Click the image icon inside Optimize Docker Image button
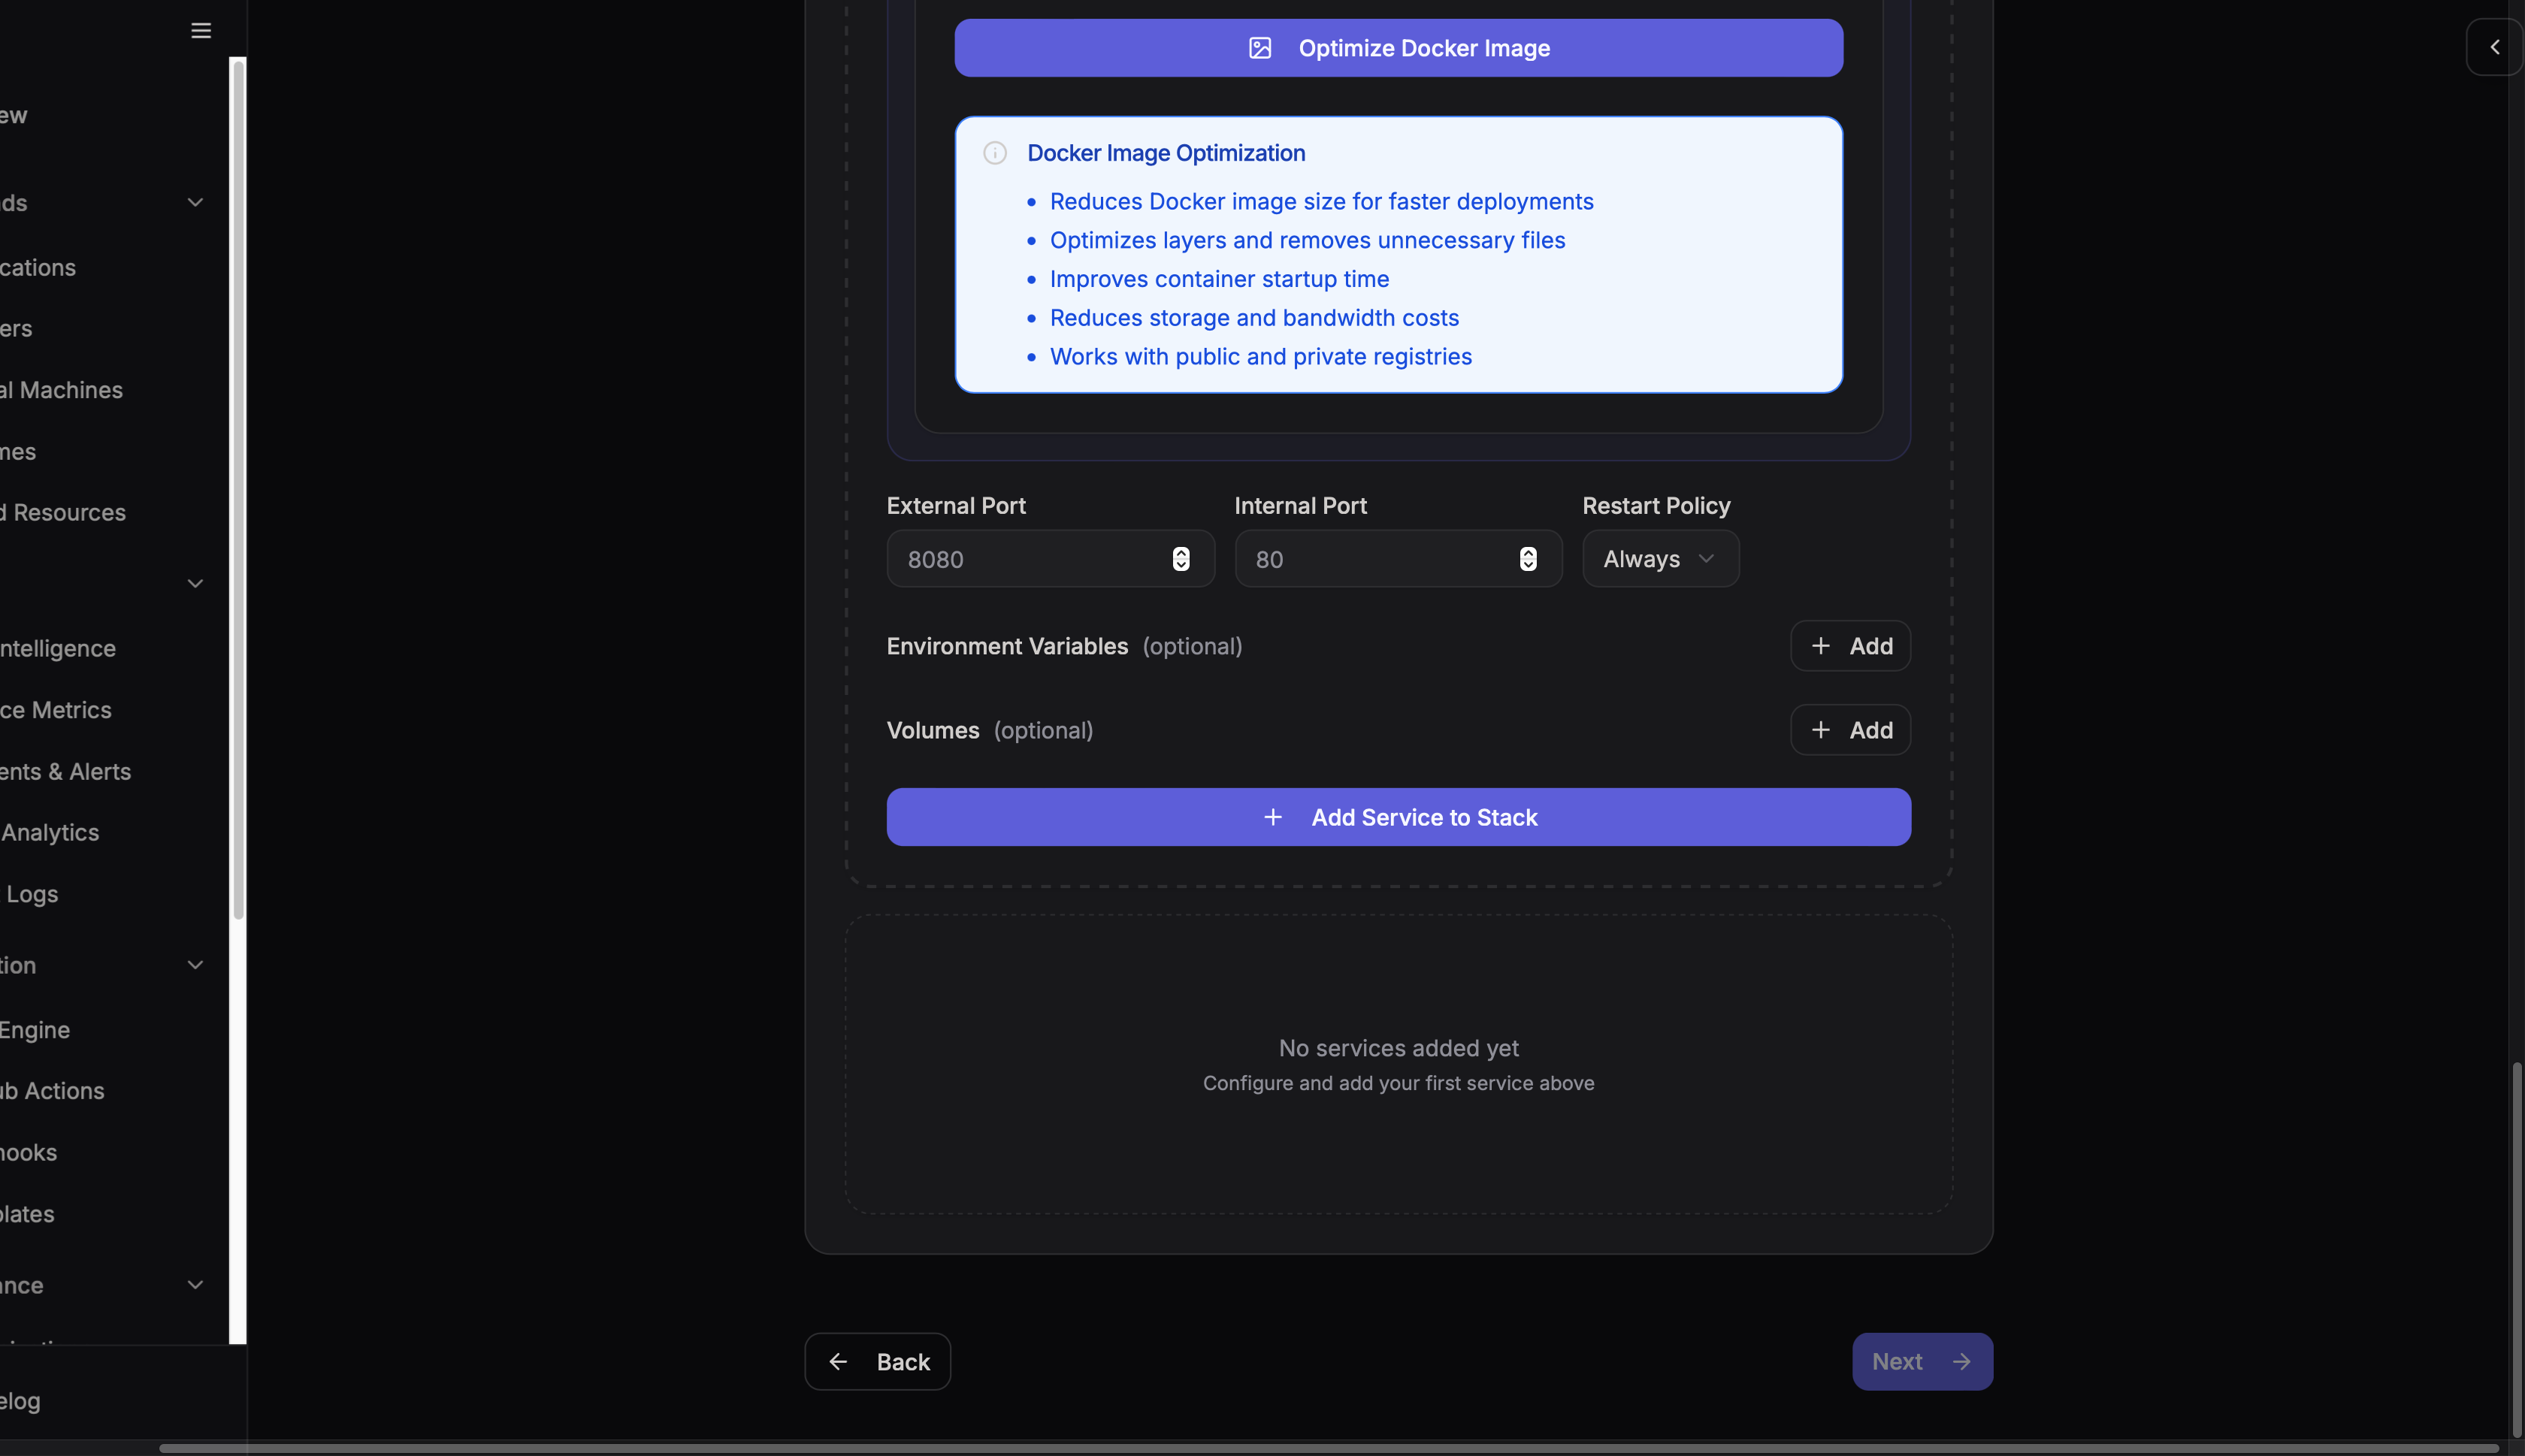The width and height of the screenshot is (2525, 1456). coord(1259,47)
